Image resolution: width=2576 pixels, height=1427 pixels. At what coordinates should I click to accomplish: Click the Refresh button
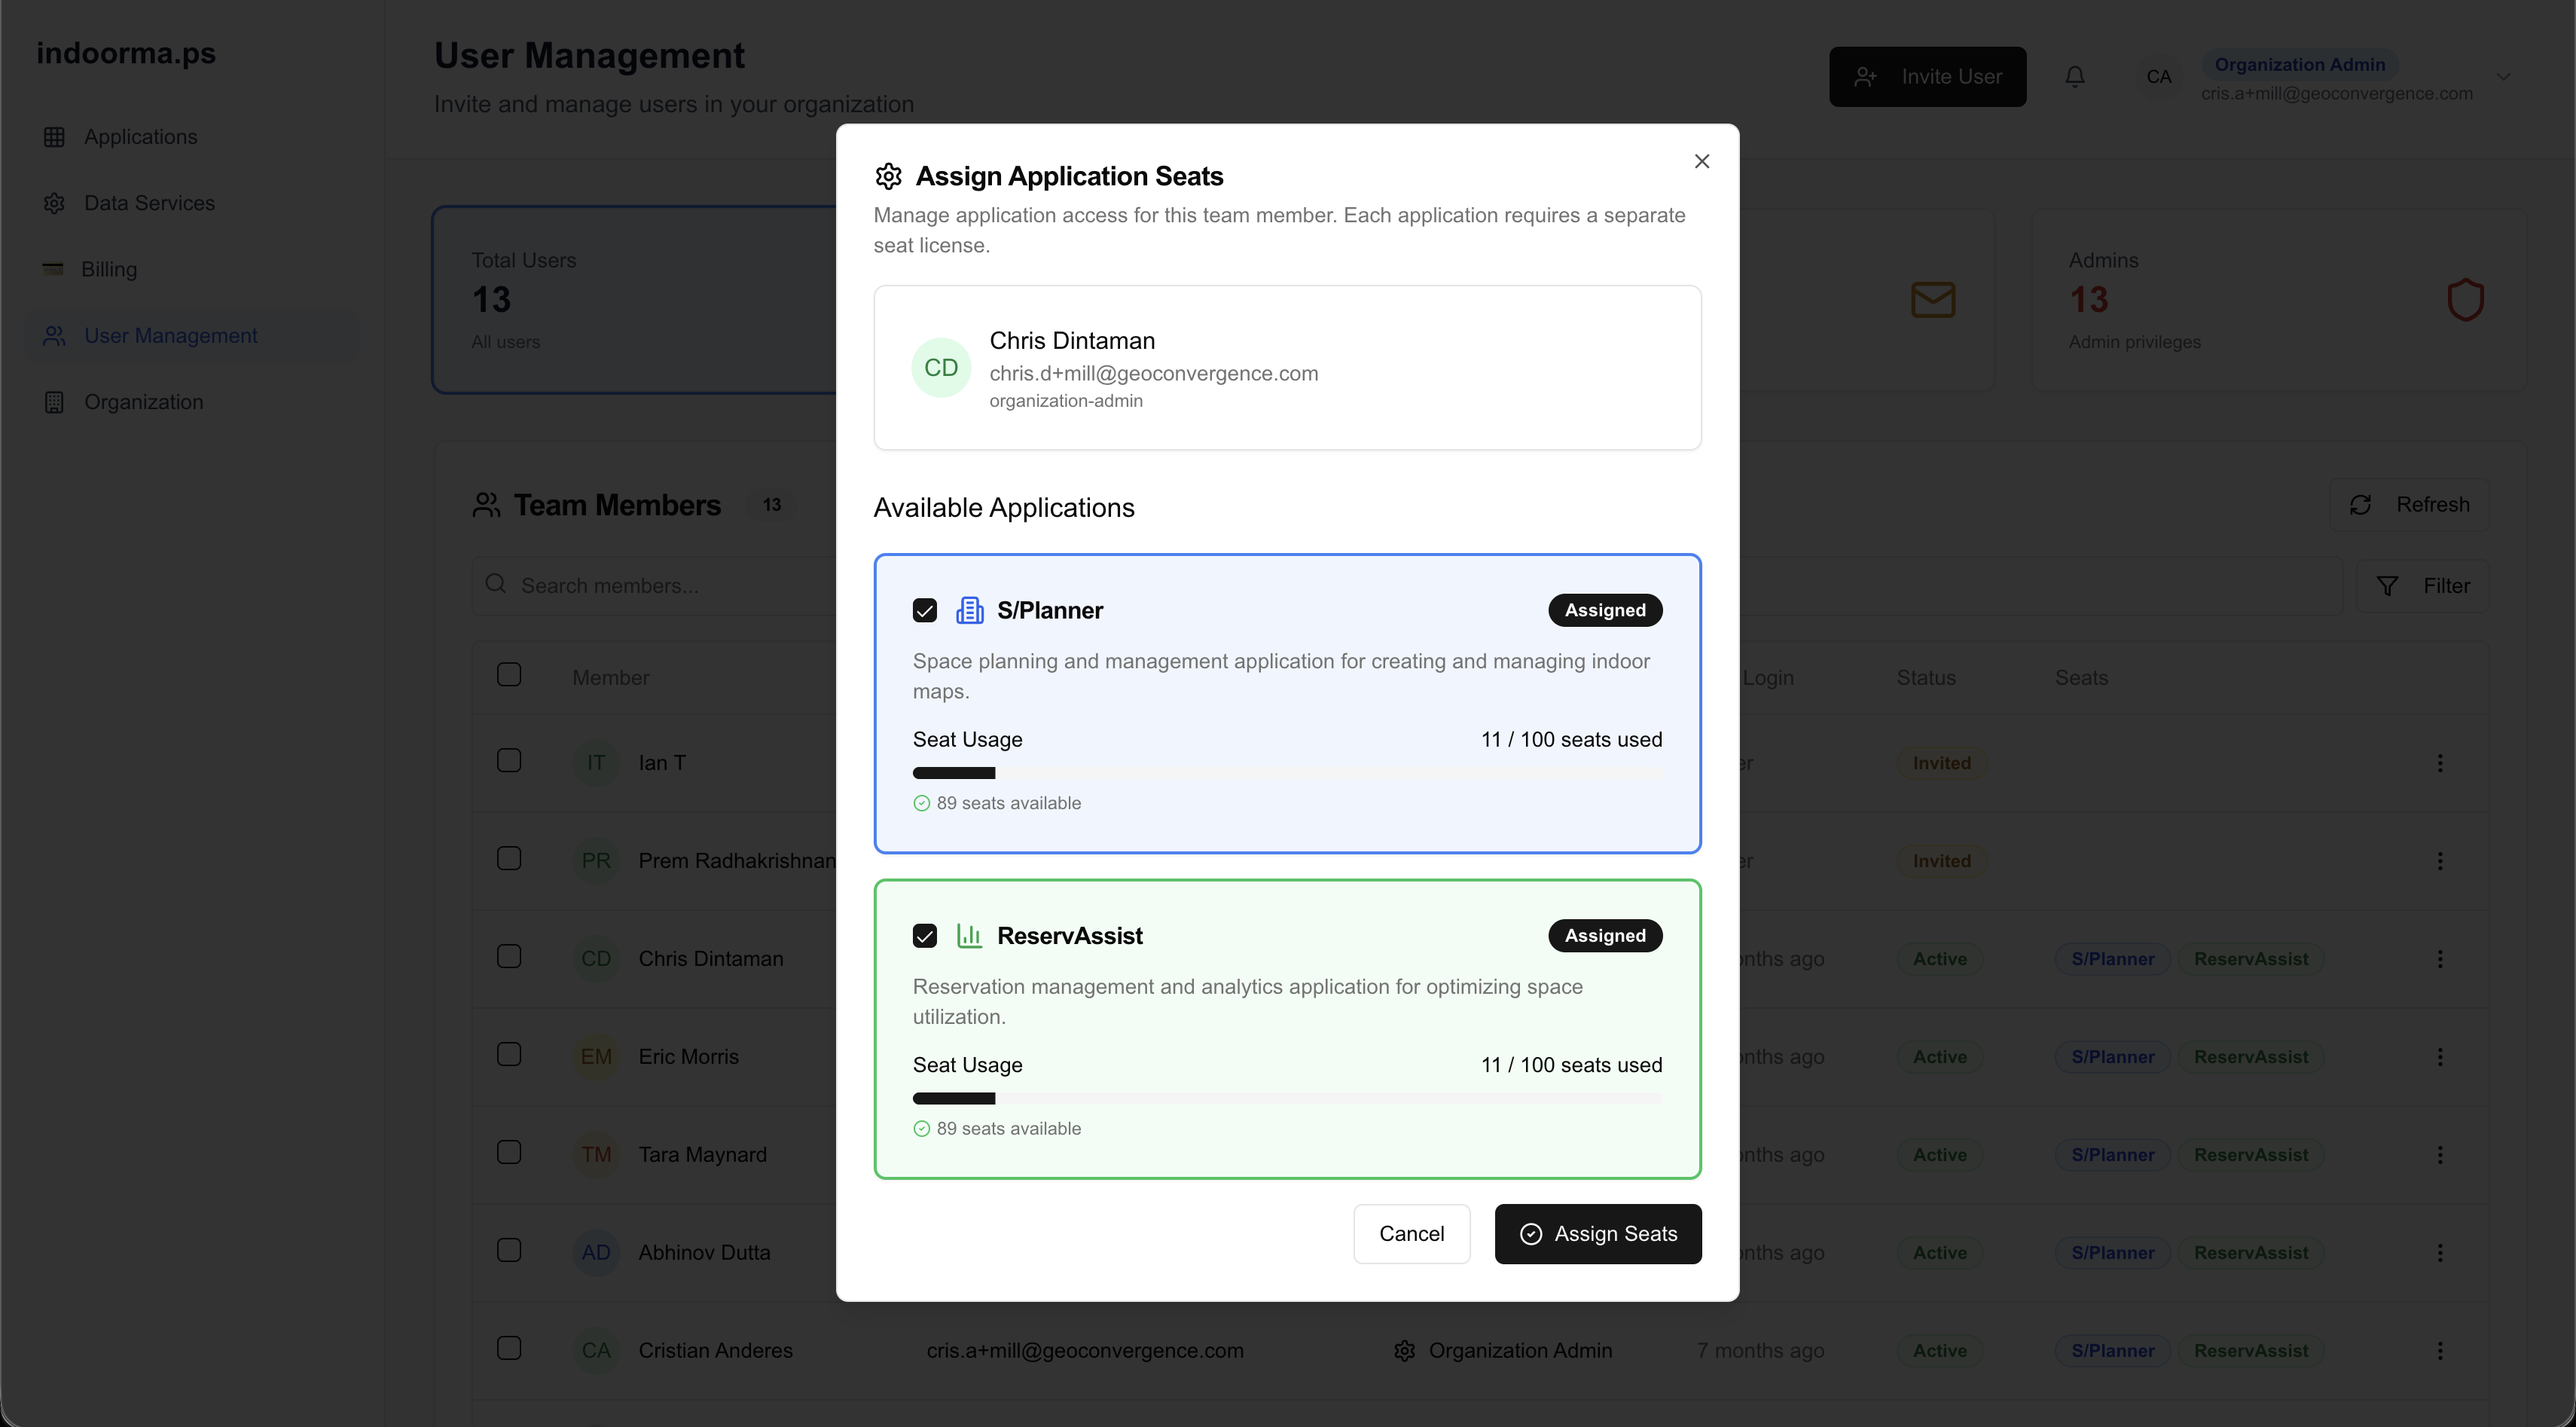(2409, 505)
